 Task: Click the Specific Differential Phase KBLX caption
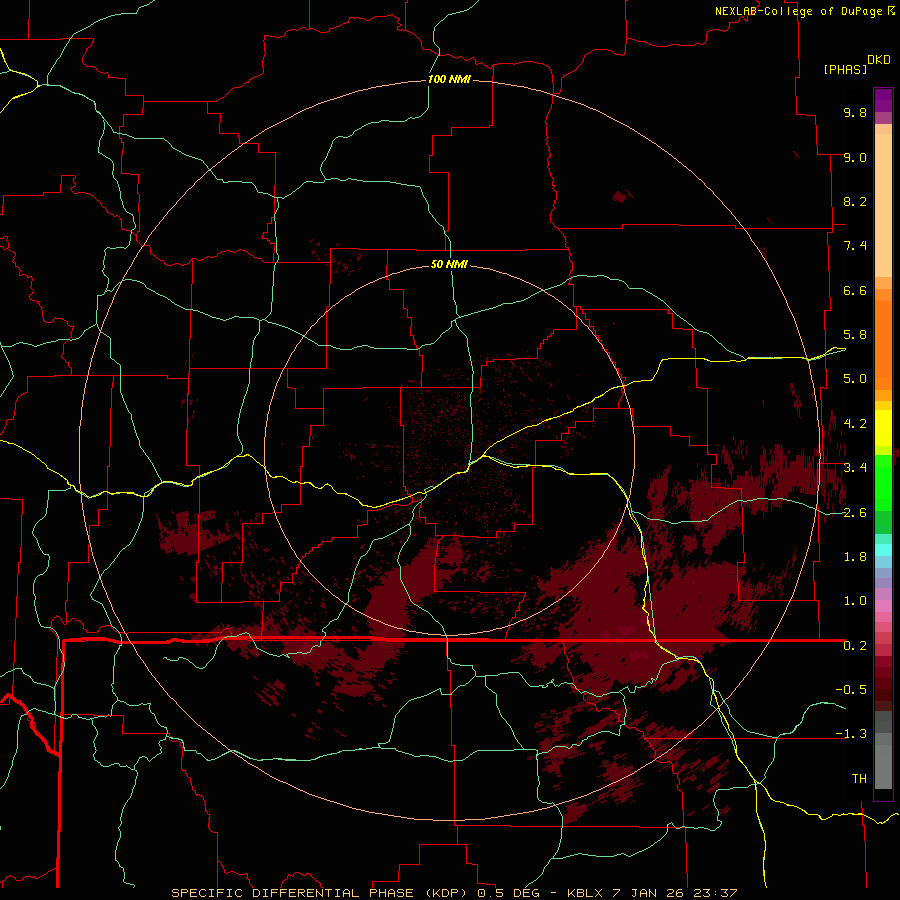[x=454, y=893]
